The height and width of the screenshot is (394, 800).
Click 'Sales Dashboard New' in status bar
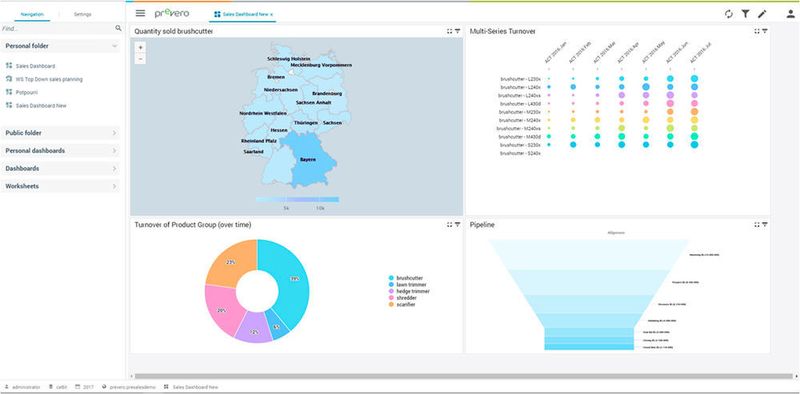tap(195, 387)
